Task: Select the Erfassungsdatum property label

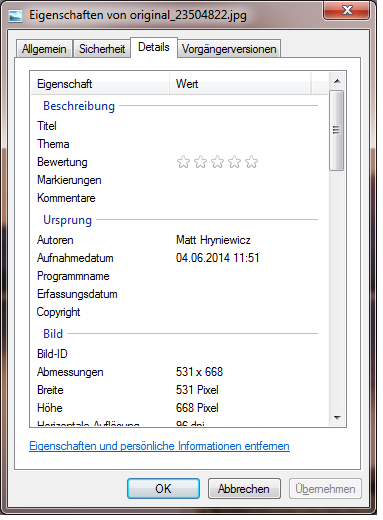Action: [77, 294]
